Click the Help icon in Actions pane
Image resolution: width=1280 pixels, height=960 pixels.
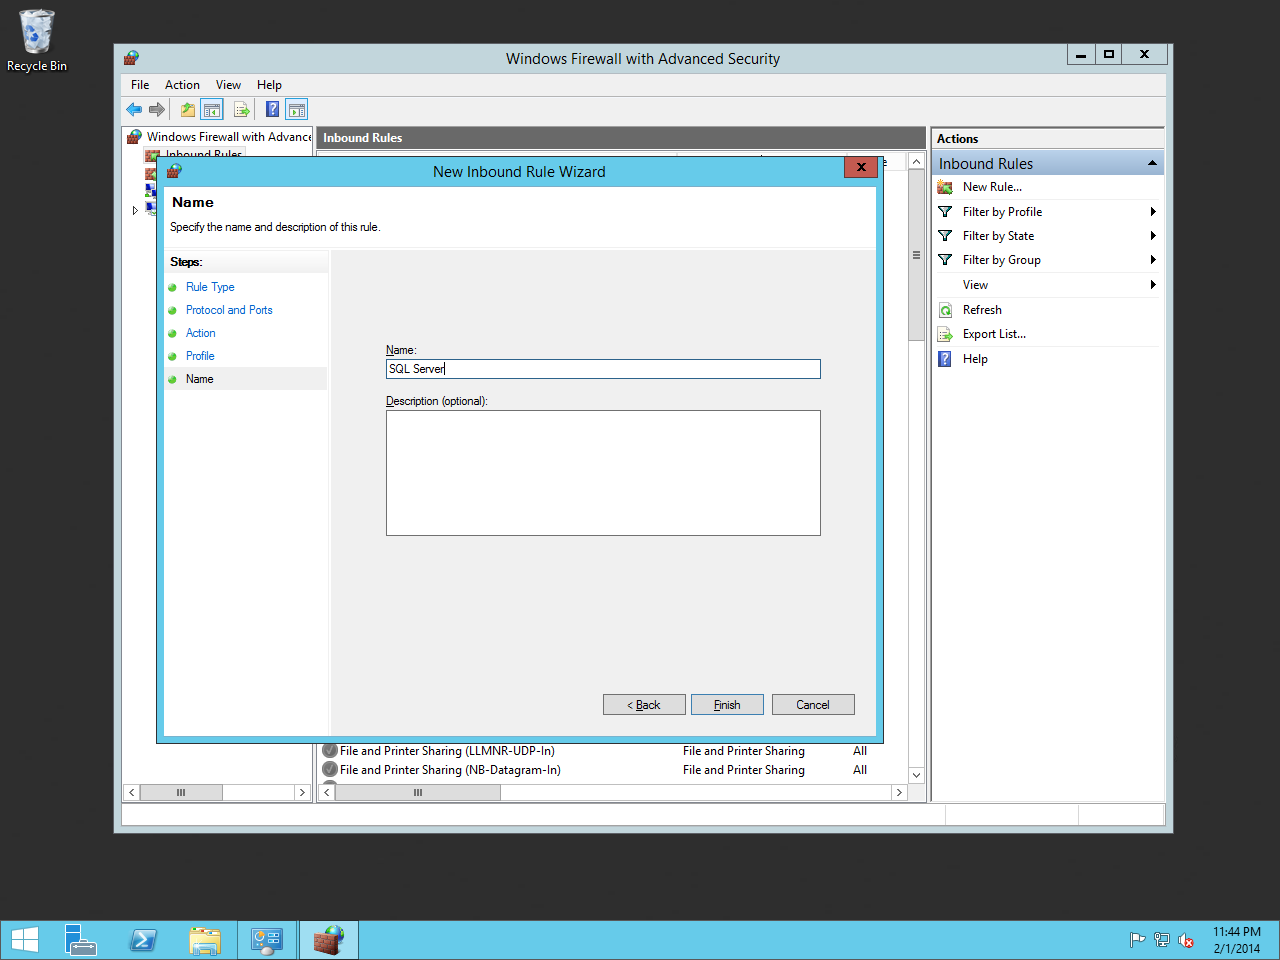(945, 359)
